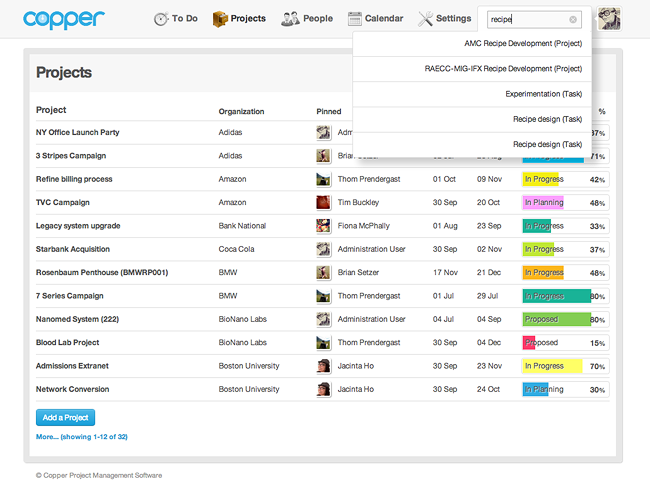
Task: Click yellow In Progress bar for Refine billing
Action: pyautogui.click(x=541, y=179)
